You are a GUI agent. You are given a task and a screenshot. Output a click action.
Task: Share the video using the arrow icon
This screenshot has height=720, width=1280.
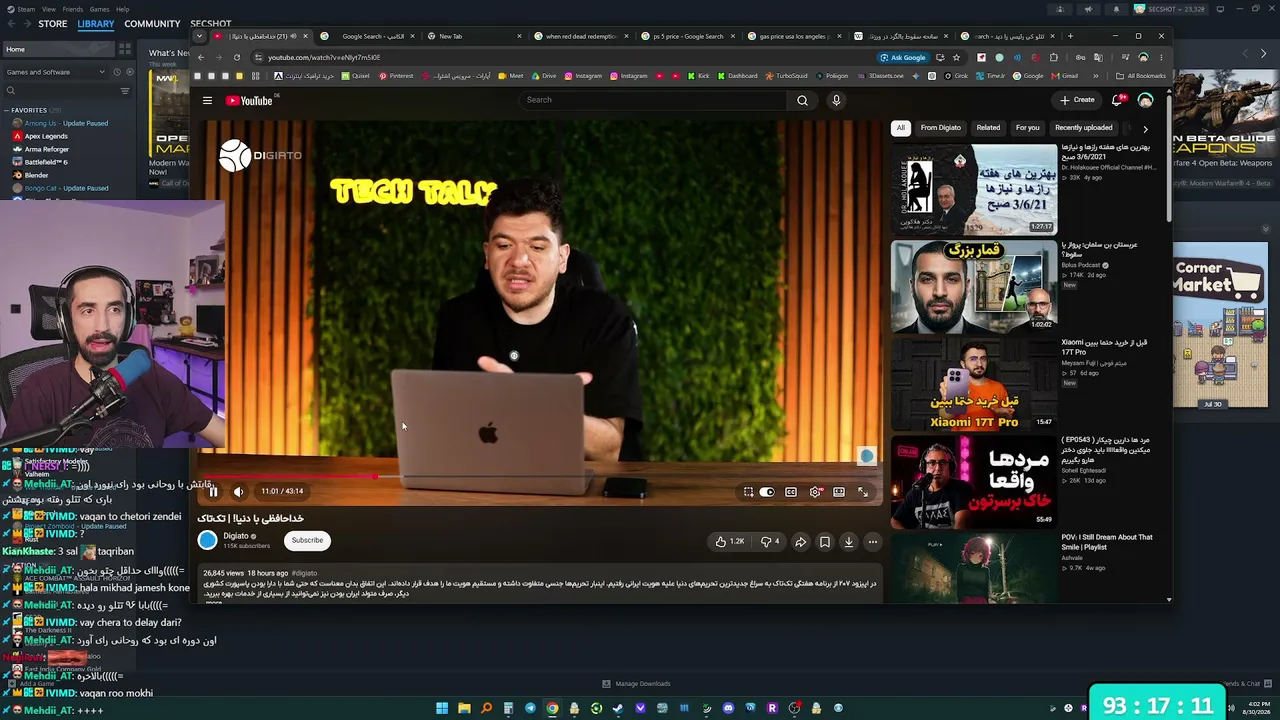[800, 541]
